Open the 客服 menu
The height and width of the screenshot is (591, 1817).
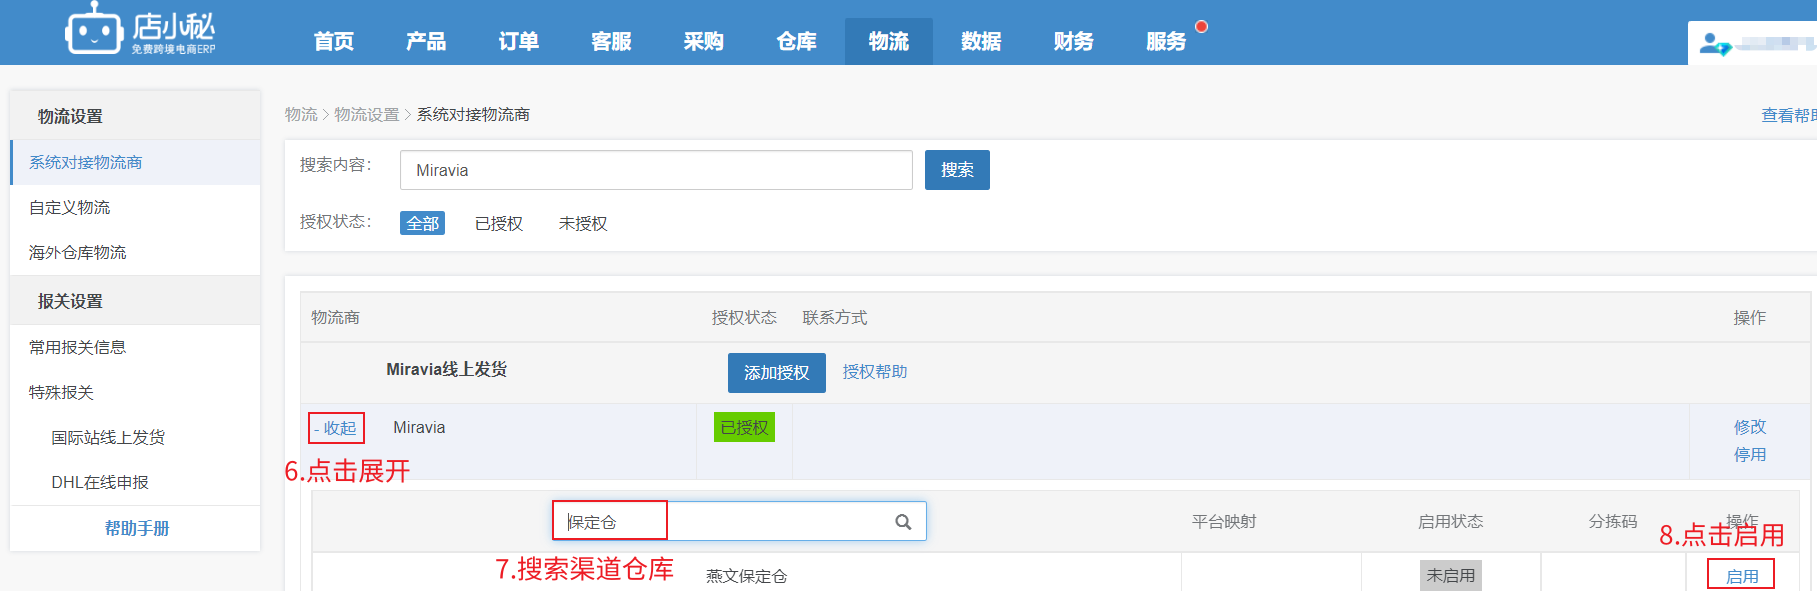coord(611,41)
